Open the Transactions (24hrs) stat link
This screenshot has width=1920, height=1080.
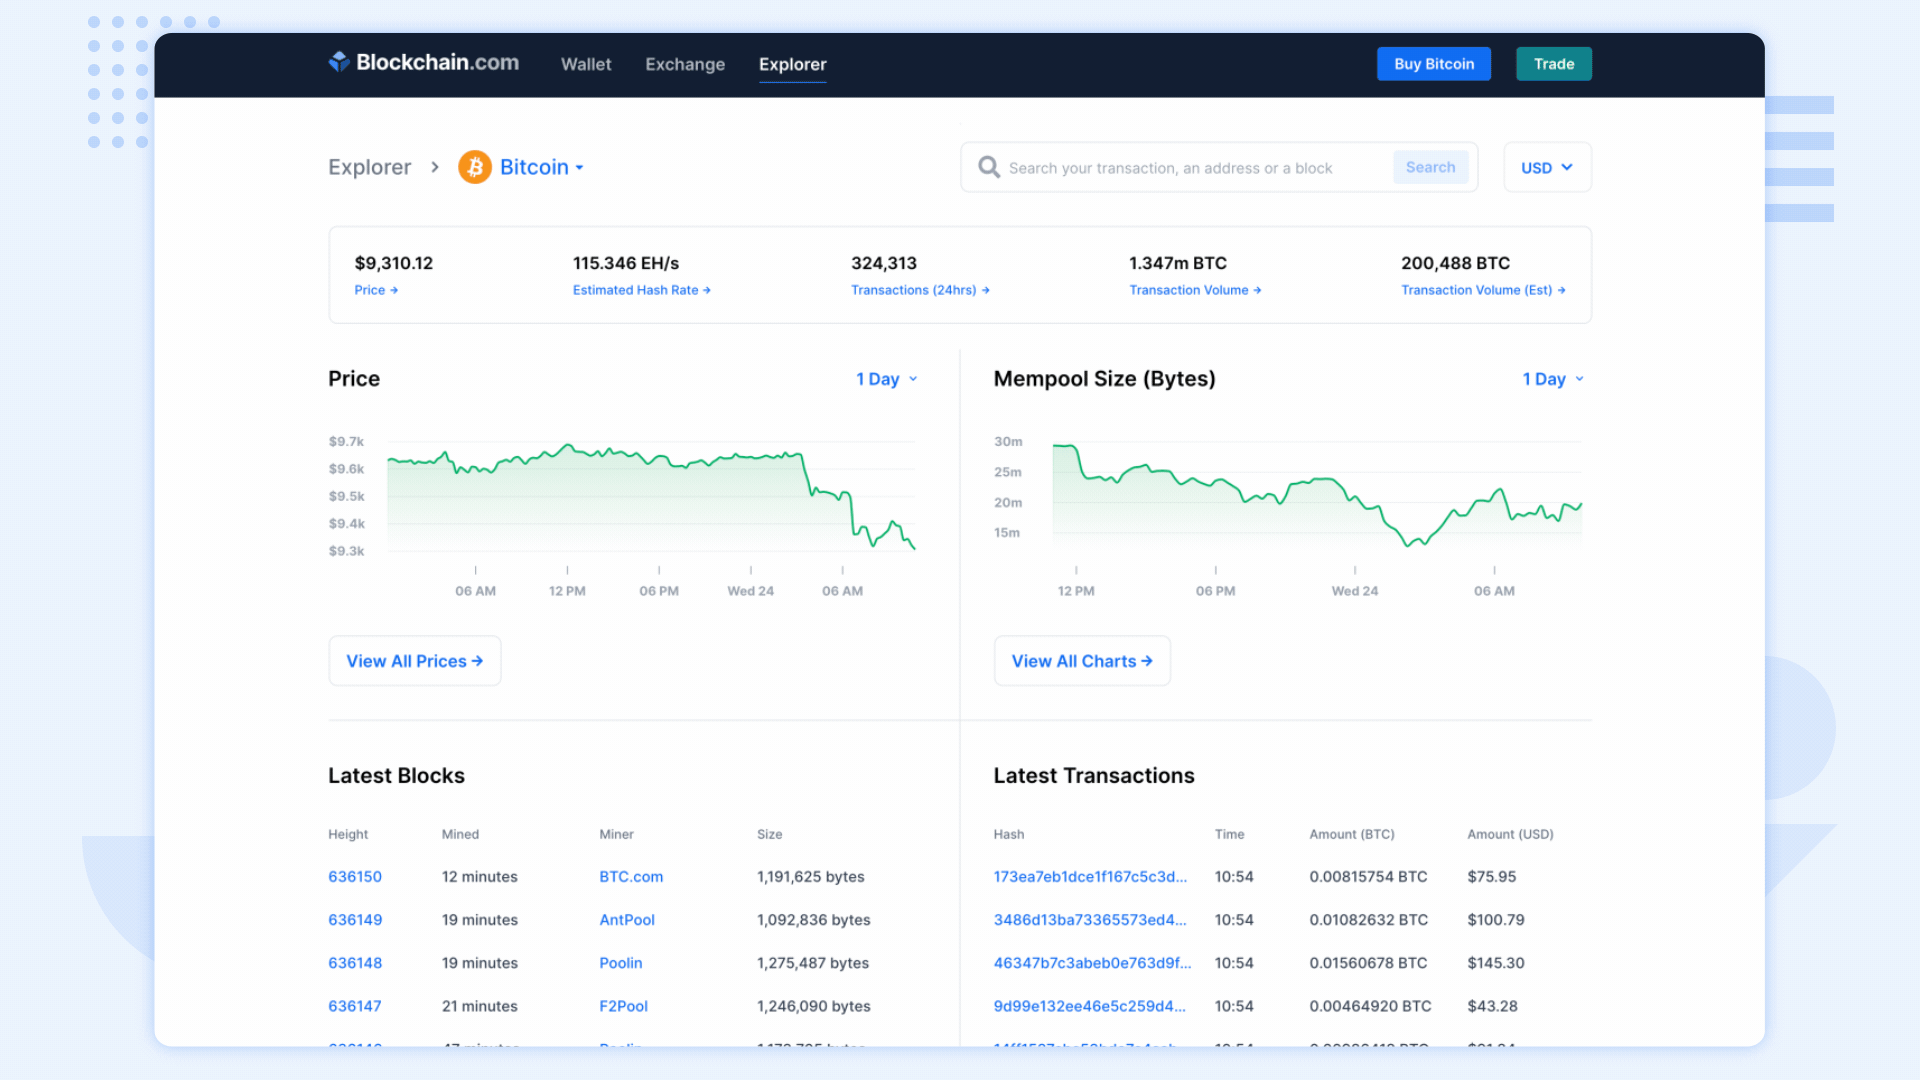pos(919,290)
